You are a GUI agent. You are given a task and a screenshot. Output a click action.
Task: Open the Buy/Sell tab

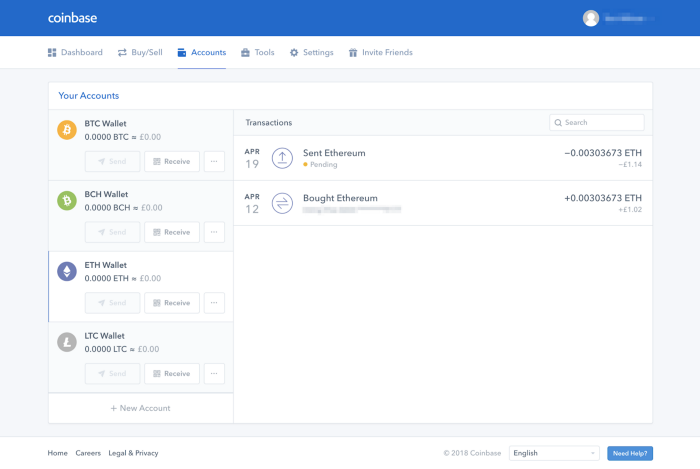(x=140, y=52)
